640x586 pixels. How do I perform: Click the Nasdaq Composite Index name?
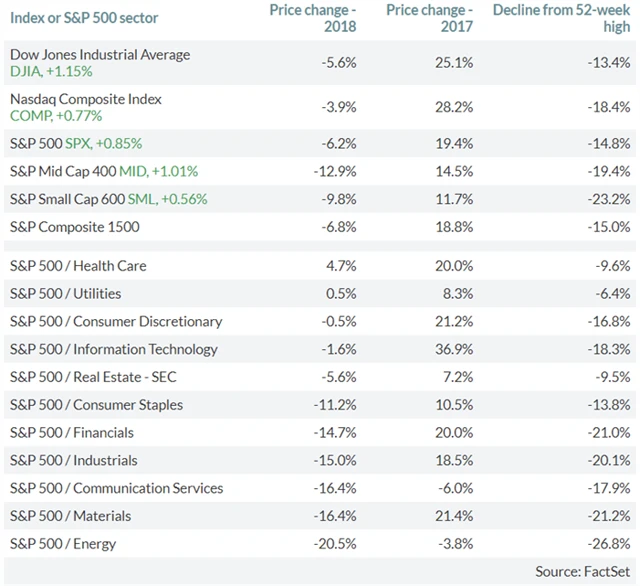[85, 100]
